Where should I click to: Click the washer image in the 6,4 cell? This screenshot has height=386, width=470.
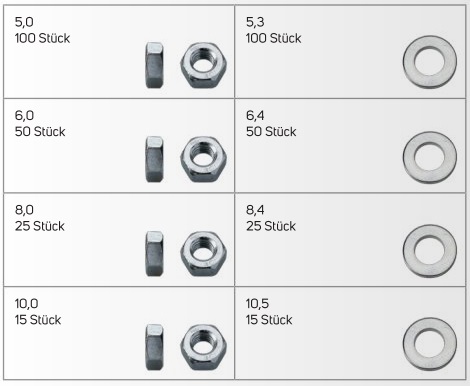coord(430,157)
